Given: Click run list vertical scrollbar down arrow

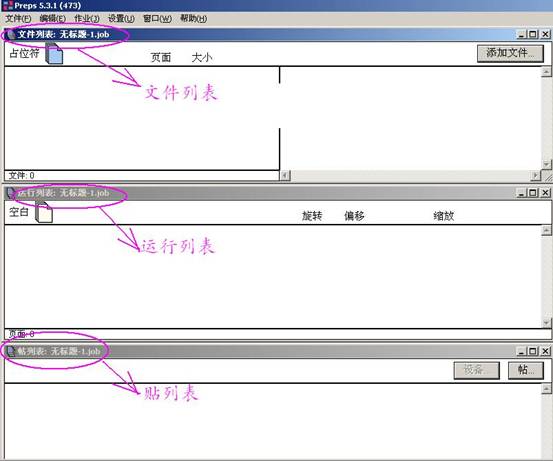Looking at the screenshot, I should [546, 322].
